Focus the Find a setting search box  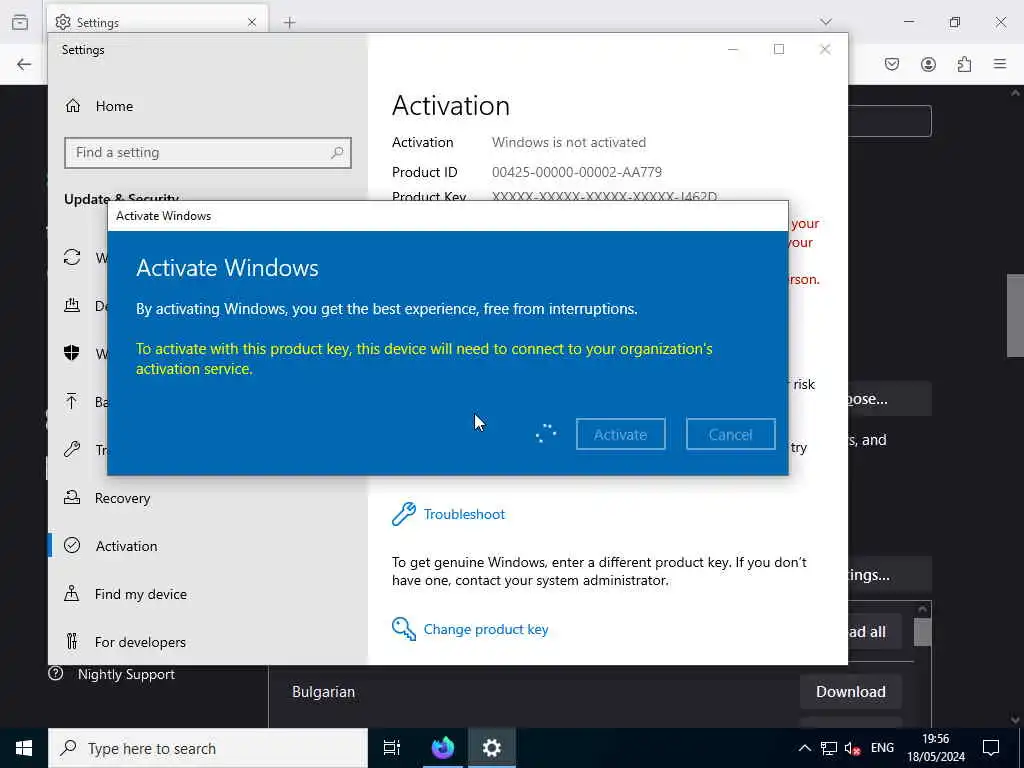click(x=208, y=153)
